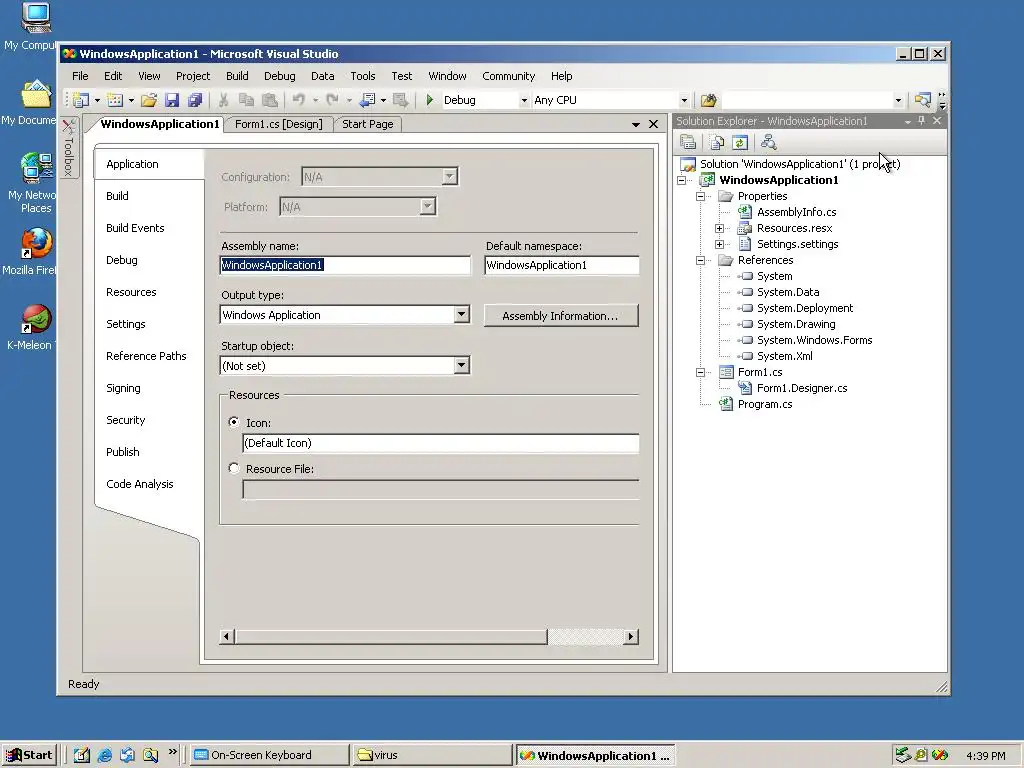Click the Properties icon in Solution Explorer
Image resolution: width=1024 pixels, height=768 pixels.
click(688, 142)
